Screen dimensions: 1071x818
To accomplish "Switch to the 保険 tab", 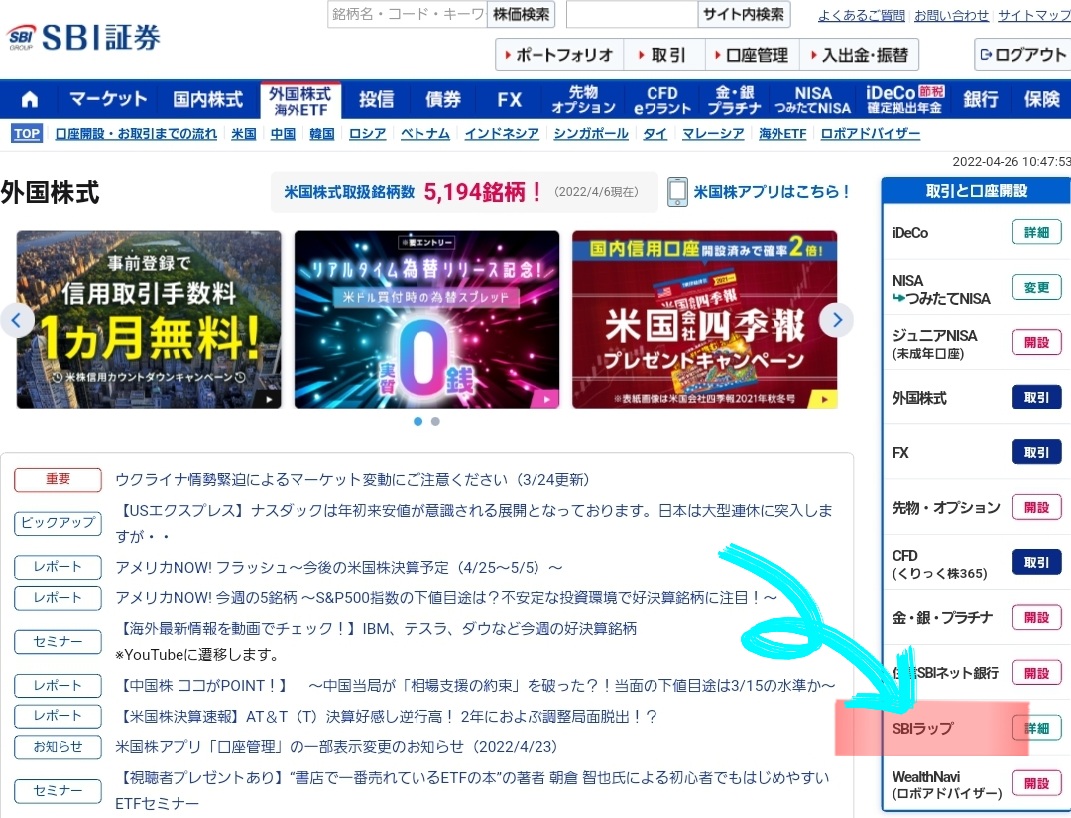I will (x=1041, y=100).
